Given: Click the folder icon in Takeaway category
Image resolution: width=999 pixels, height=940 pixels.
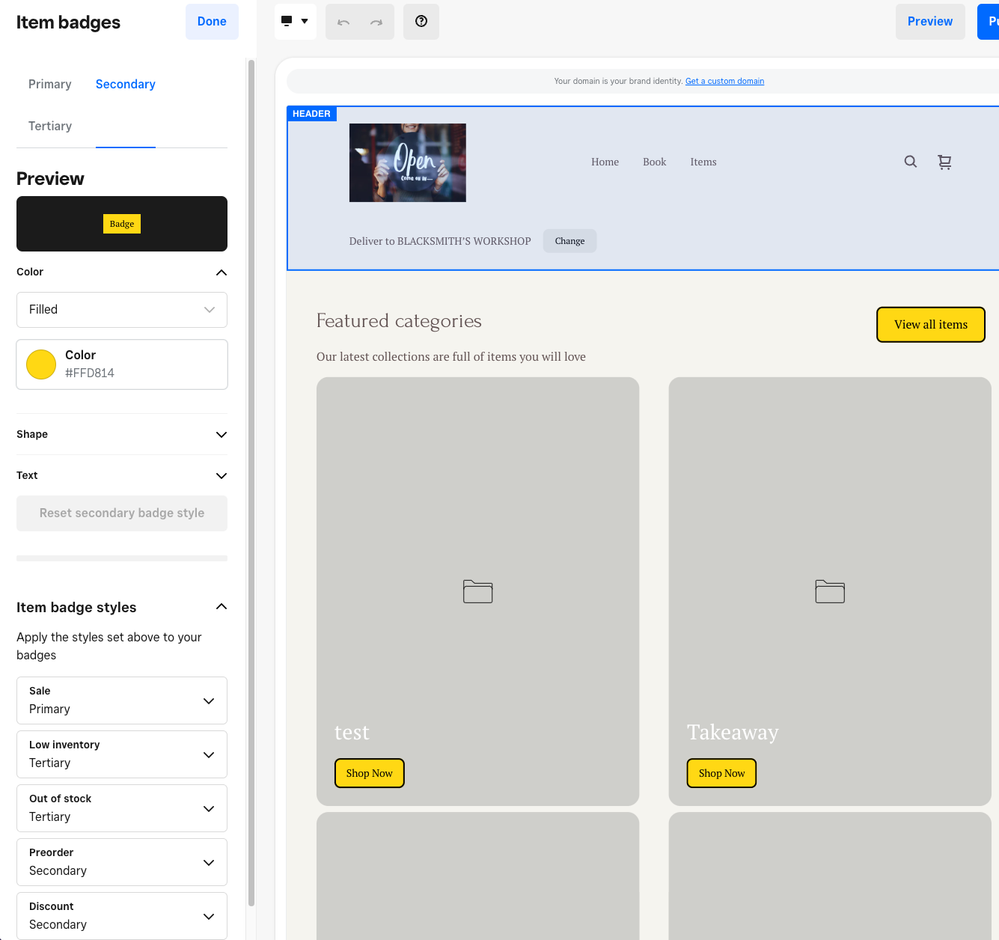Looking at the screenshot, I should click(x=830, y=591).
